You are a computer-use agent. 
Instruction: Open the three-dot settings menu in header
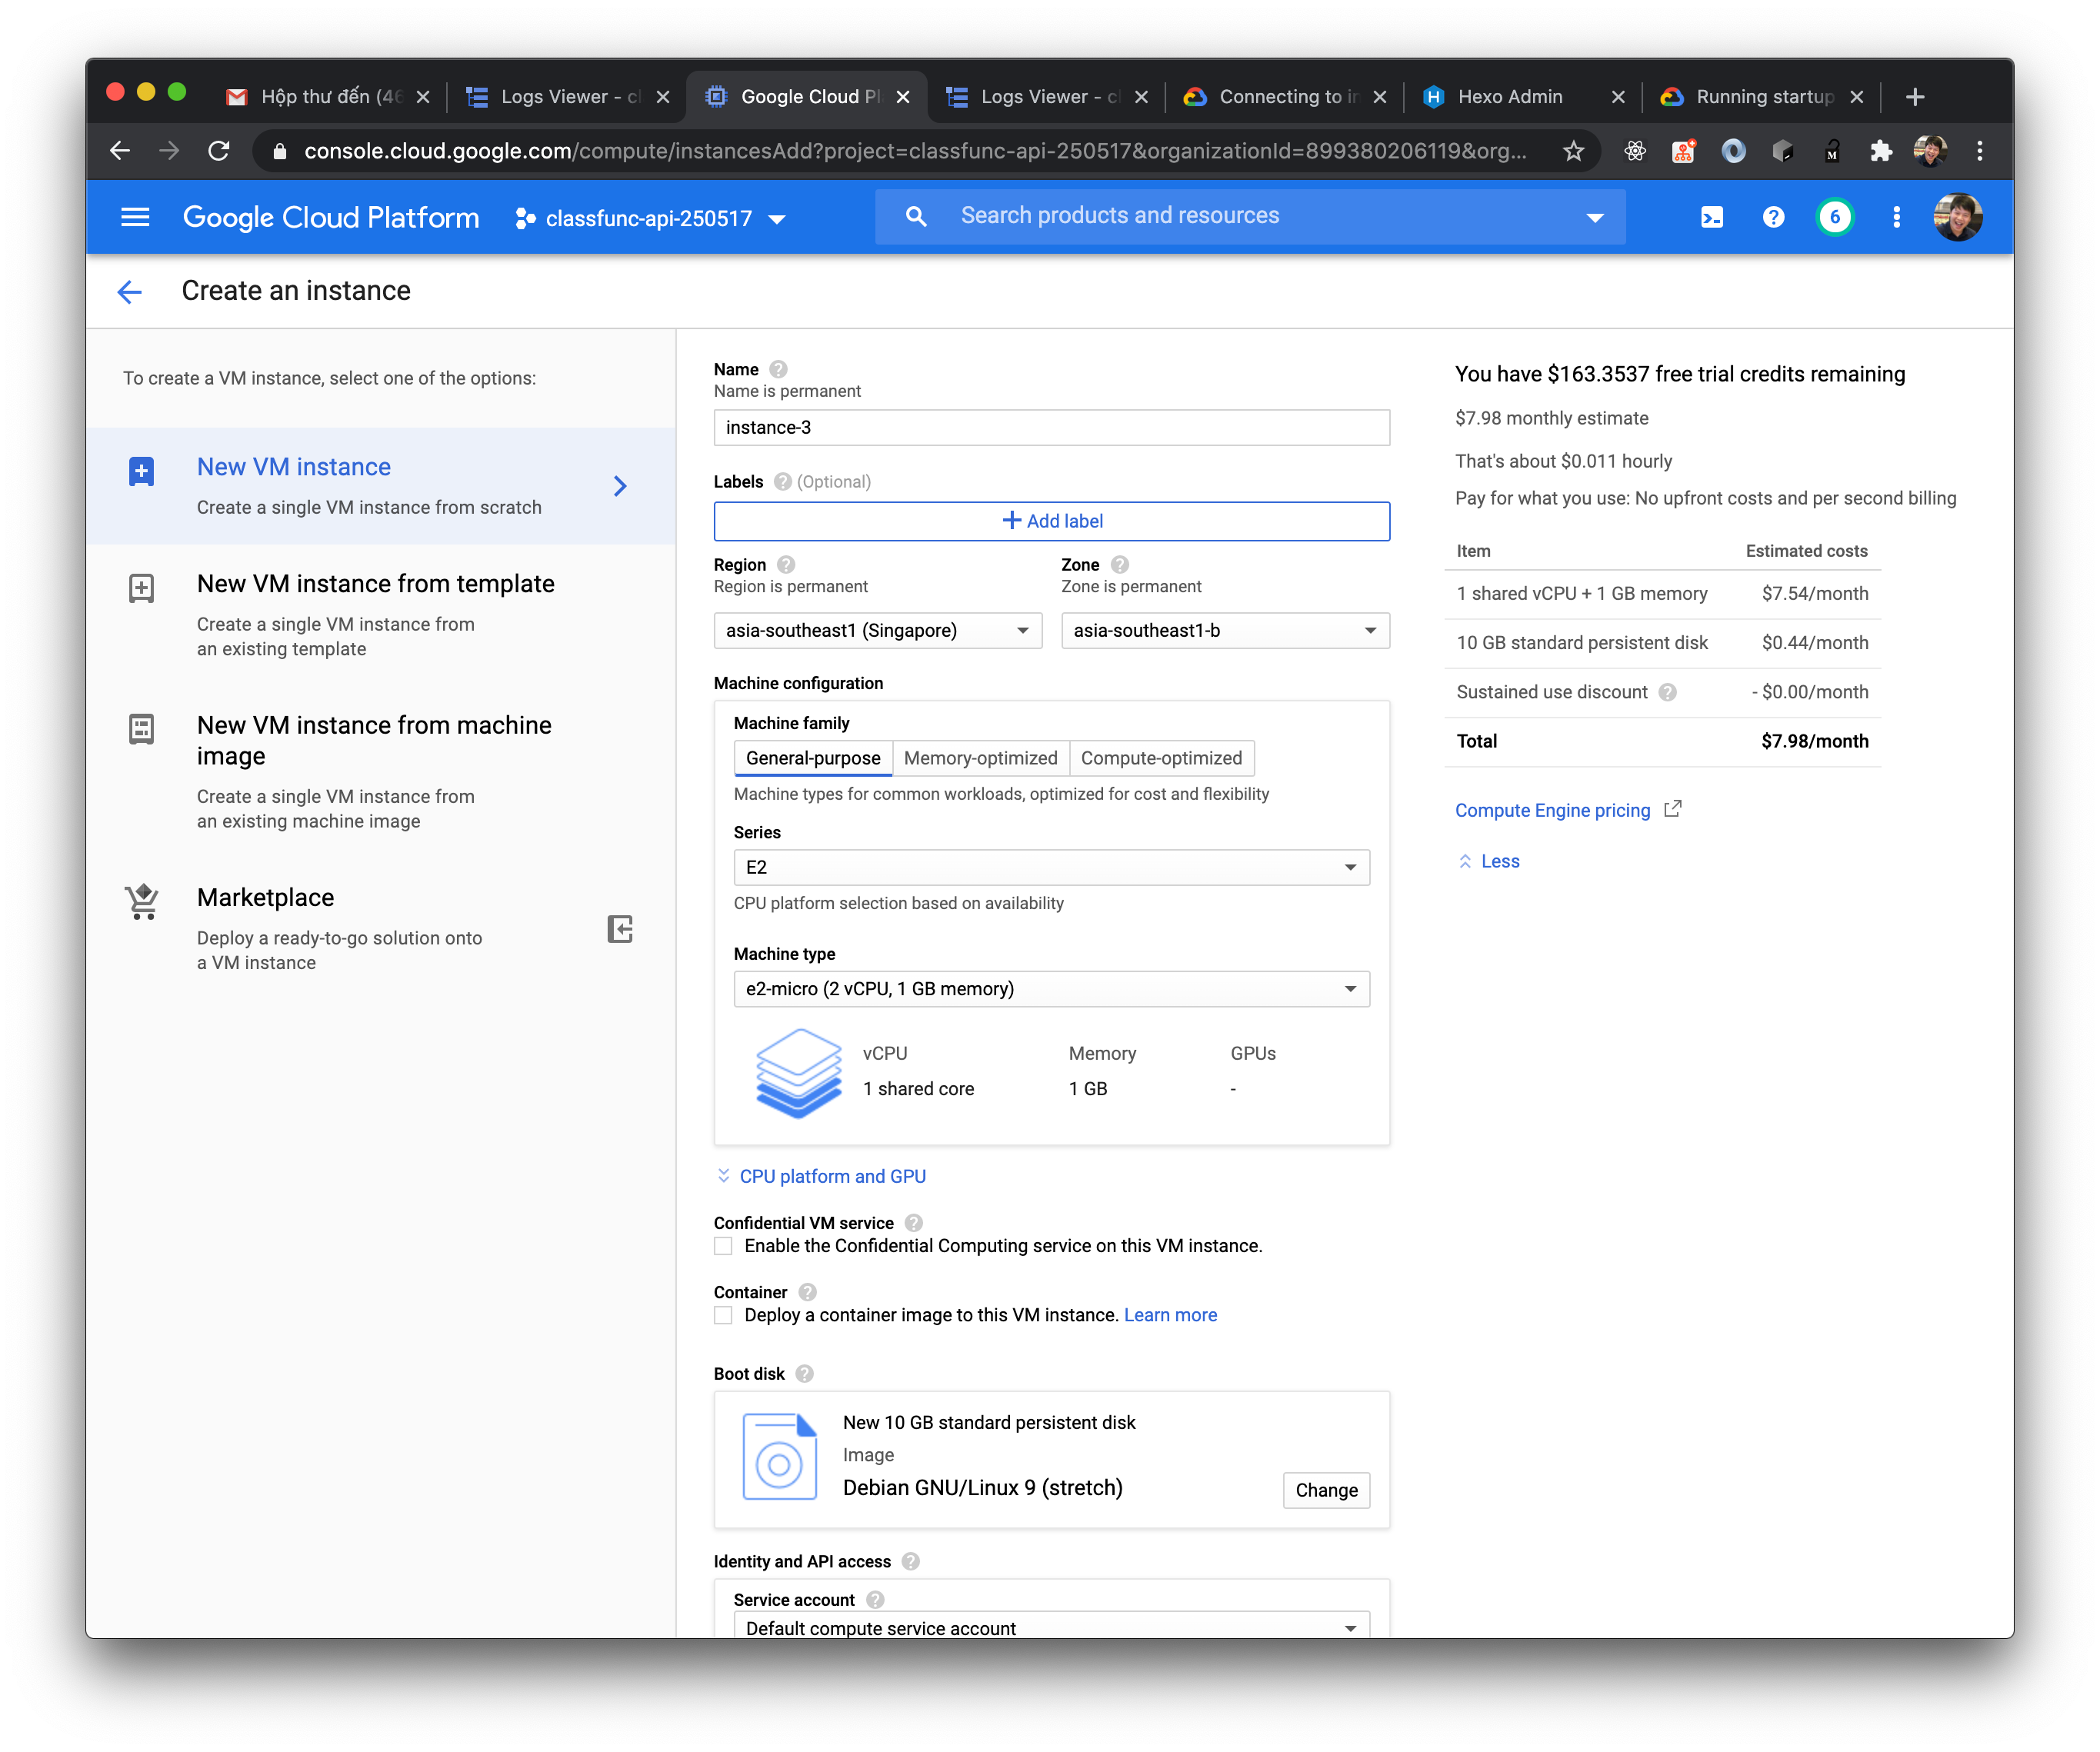[1895, 217]
